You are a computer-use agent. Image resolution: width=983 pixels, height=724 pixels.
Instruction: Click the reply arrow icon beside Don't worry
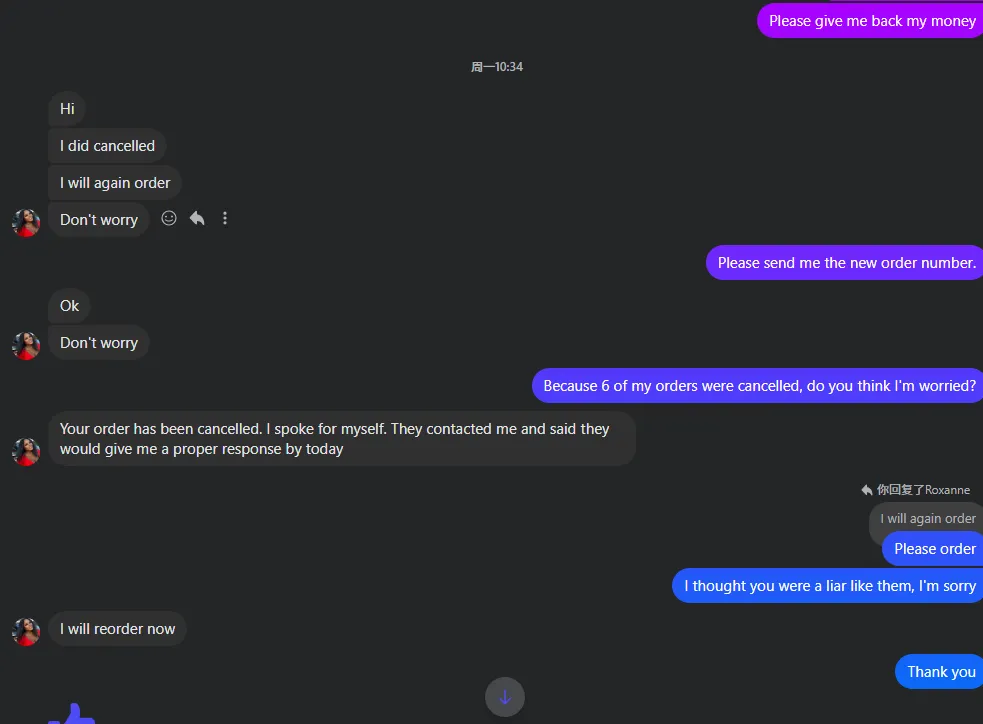click(197, 218)
